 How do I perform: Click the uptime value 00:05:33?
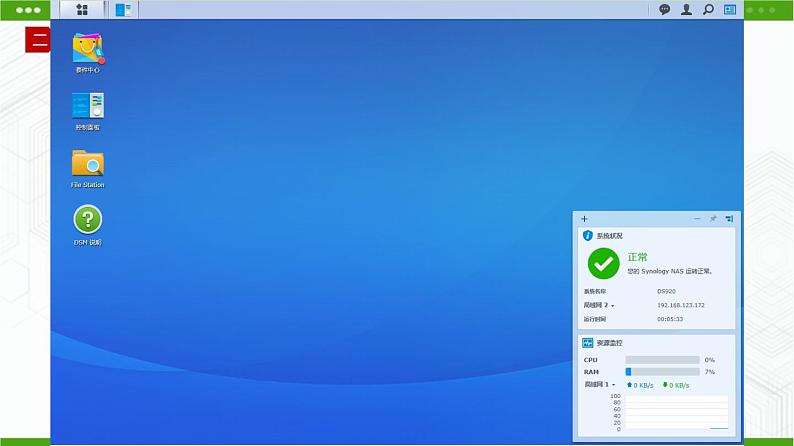[670, 319]
